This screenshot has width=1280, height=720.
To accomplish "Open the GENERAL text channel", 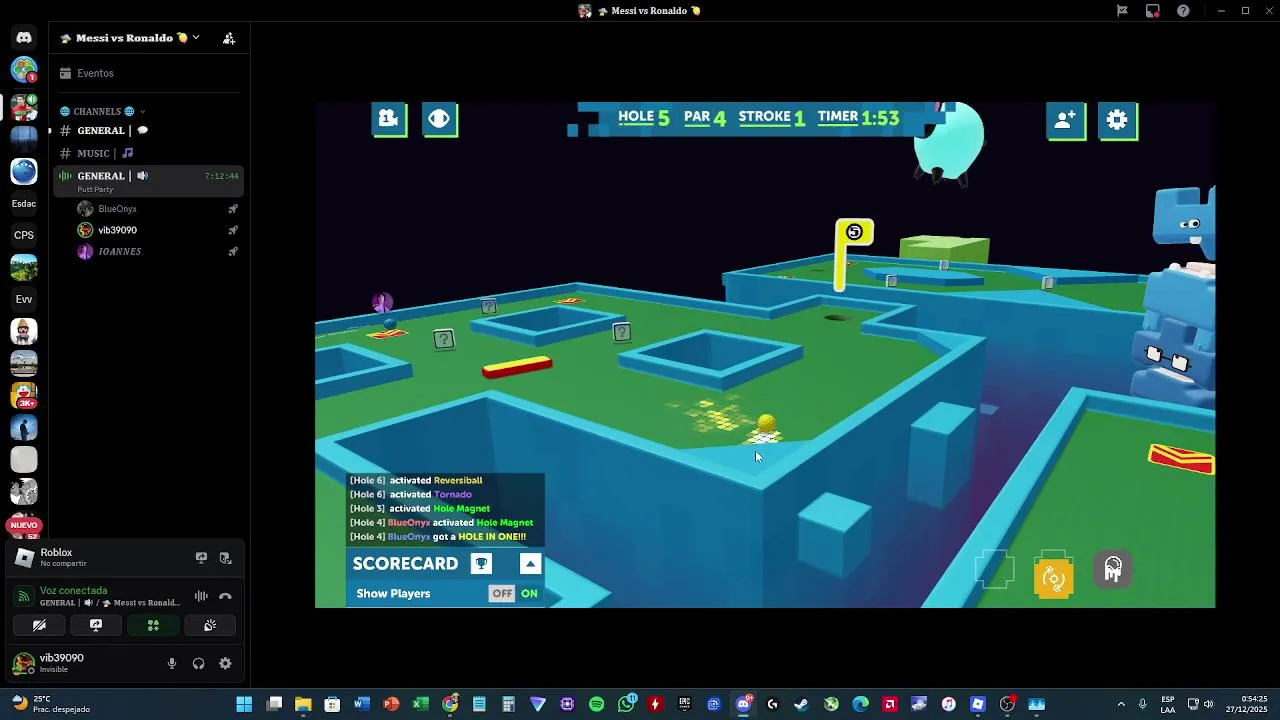I will (x=150, y=130).
